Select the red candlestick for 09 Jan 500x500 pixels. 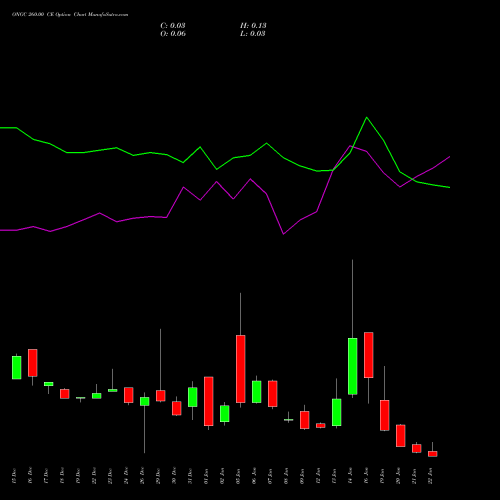(x=305, y=420)
